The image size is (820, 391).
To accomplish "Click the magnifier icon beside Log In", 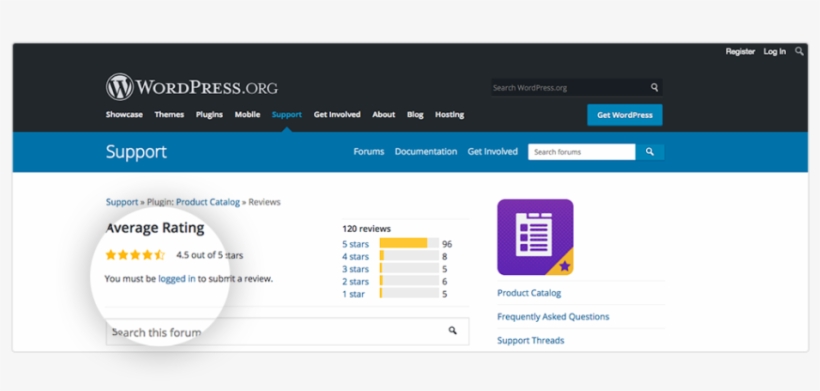I will point(799,51).
